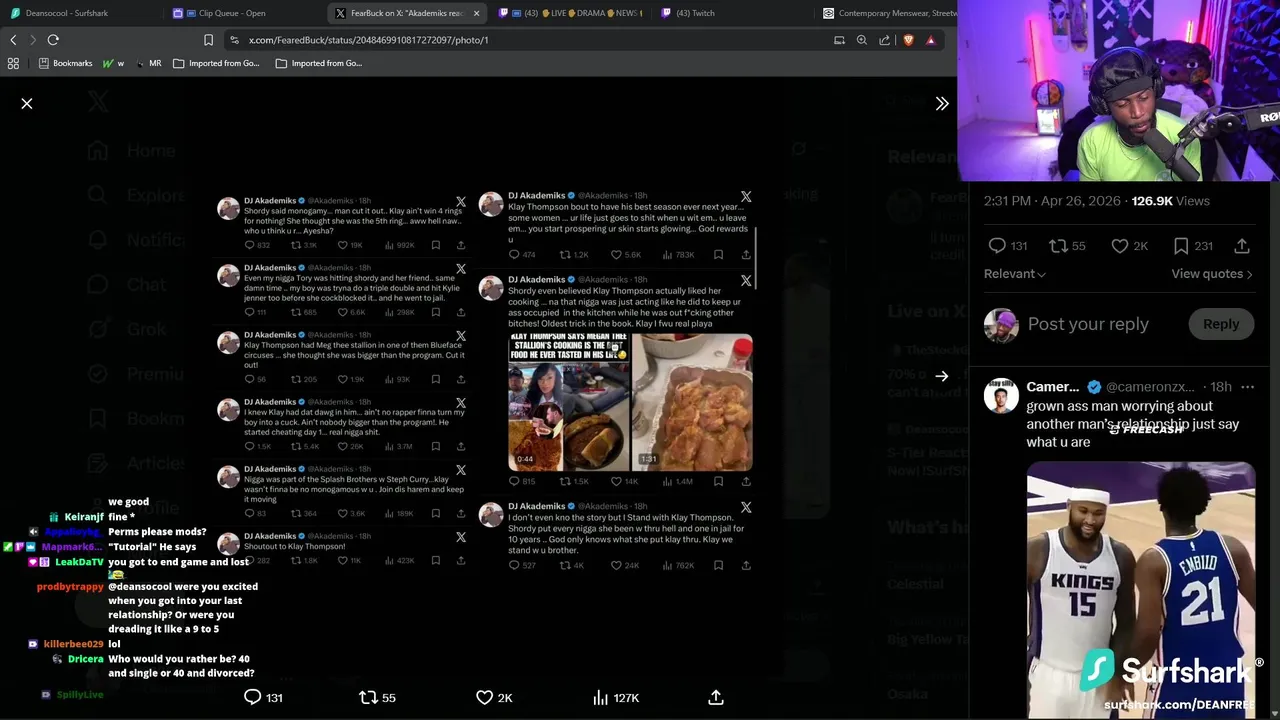1280x720 pixels.
Task: Click the browser back button
Action: click(13, 40)
